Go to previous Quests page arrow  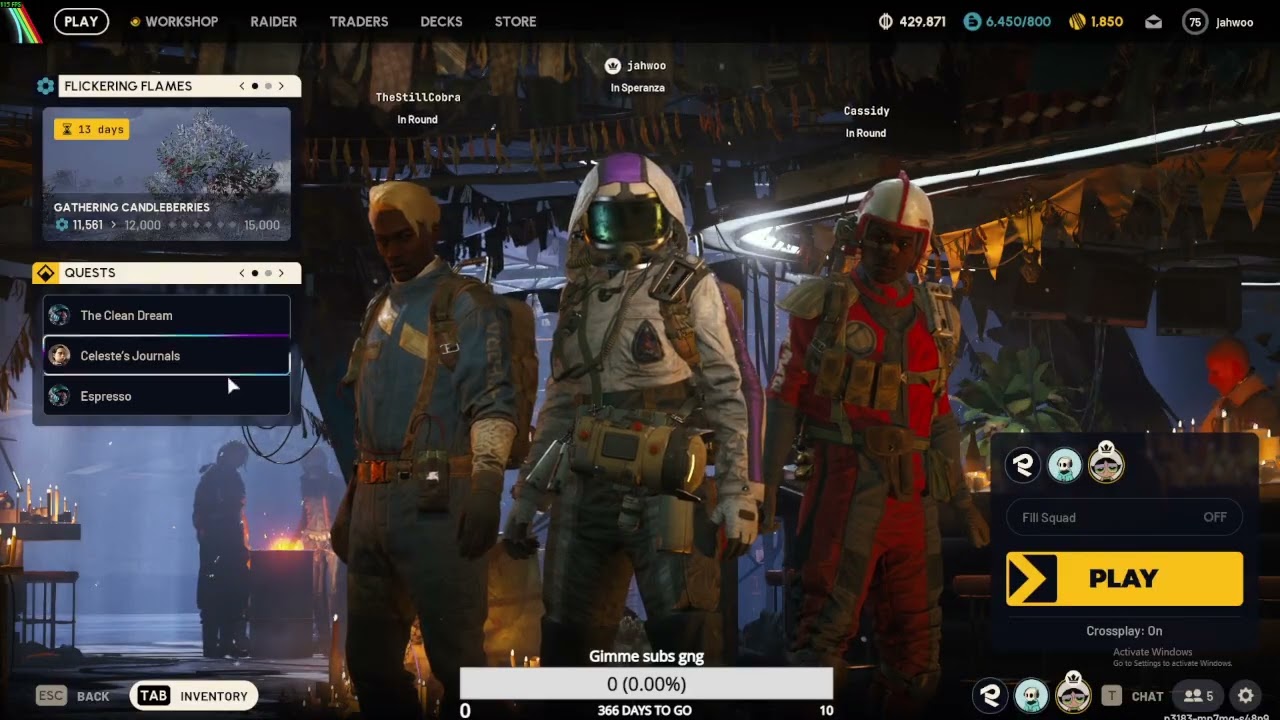click(x=242, y=273)
